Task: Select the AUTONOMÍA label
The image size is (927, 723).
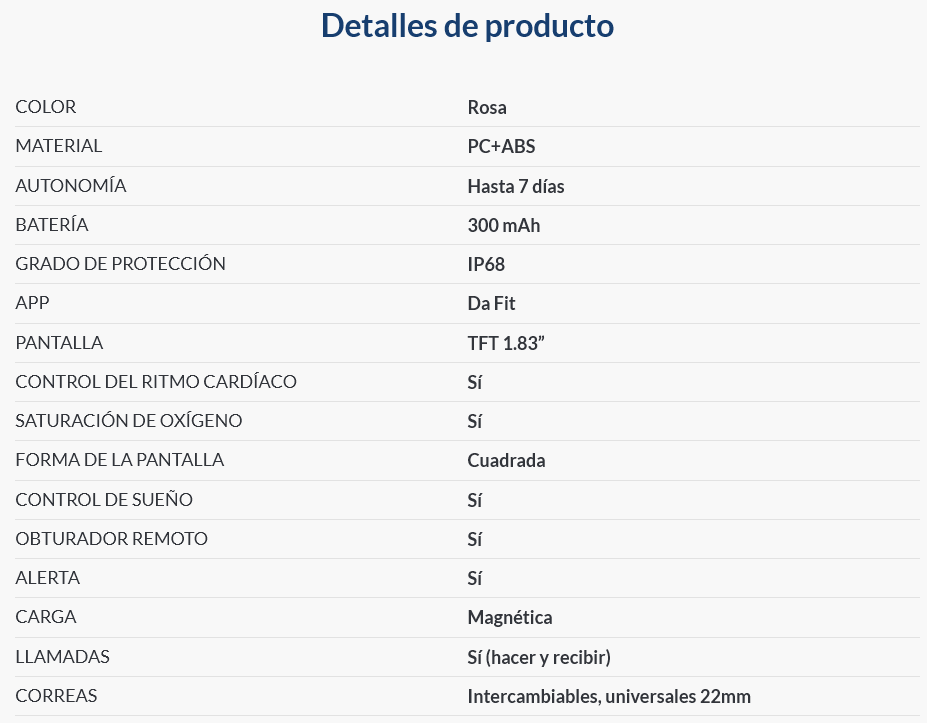Action: (x=71, y=186)
